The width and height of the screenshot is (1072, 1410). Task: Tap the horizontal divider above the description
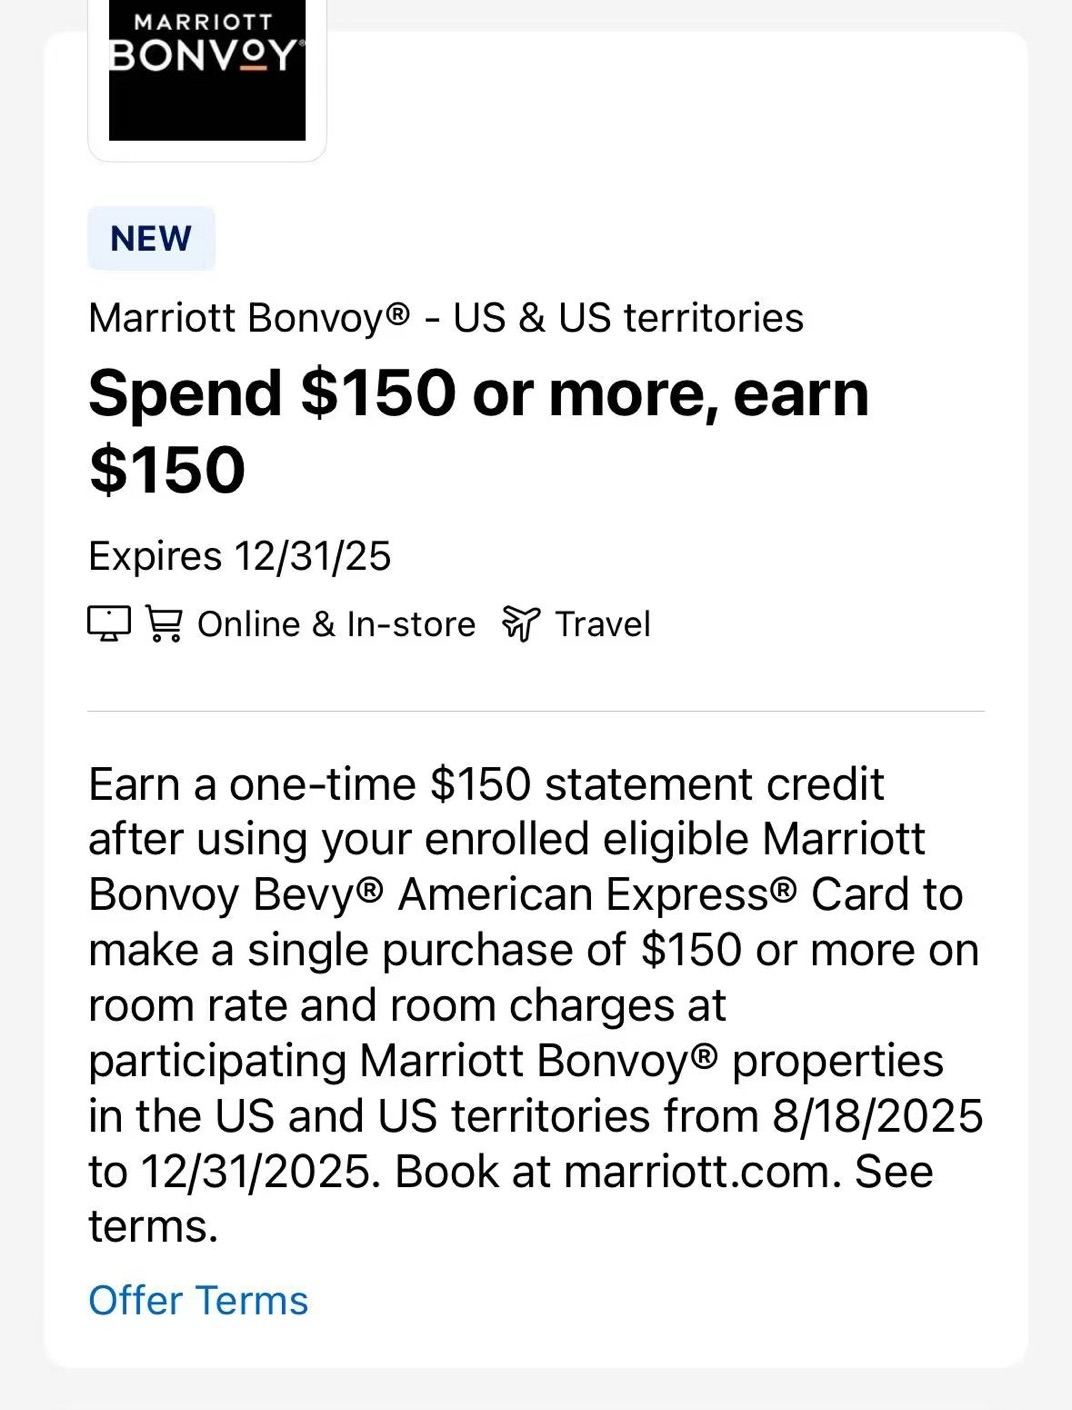coord(536,711)
